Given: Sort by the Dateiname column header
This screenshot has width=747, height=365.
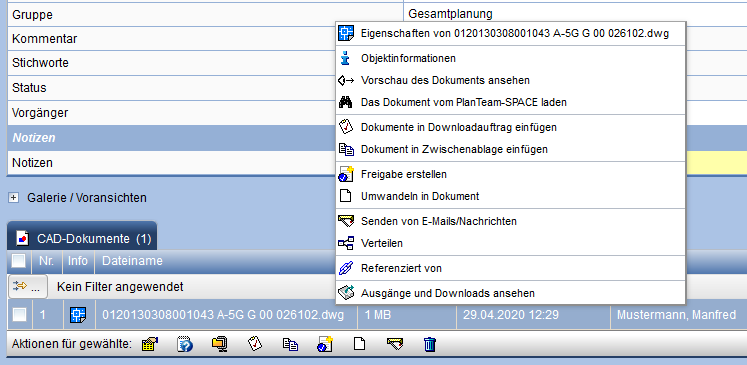Looking at the screenshot, I should coord(132,261).
